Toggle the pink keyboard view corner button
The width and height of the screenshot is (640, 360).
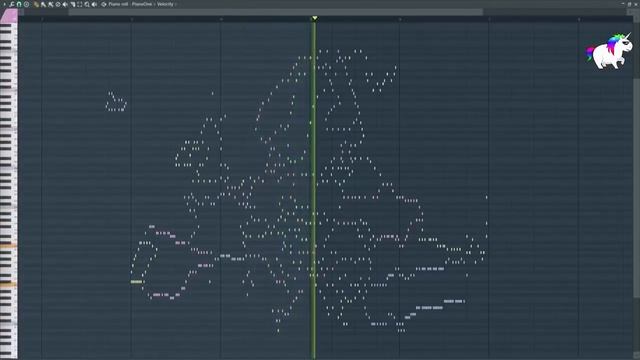9,16
